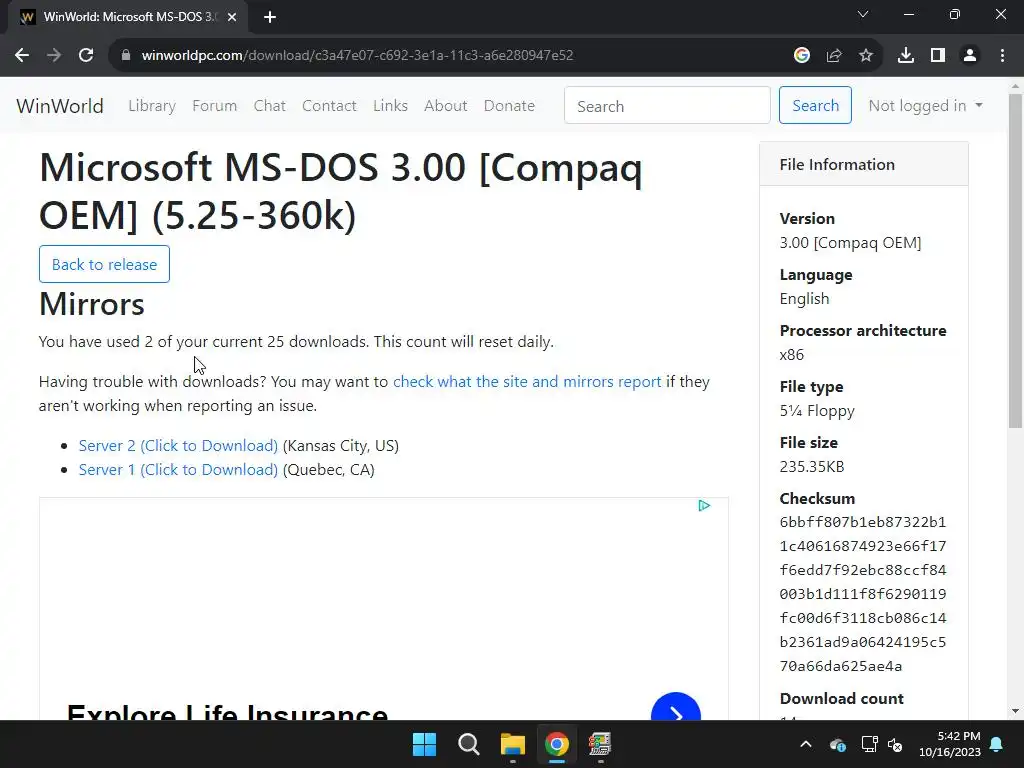Image resolution: width=1024 pixels, height=768 pixels.
Task: Click the OneDrive cloud tray icon
Action: pos(838,744)
